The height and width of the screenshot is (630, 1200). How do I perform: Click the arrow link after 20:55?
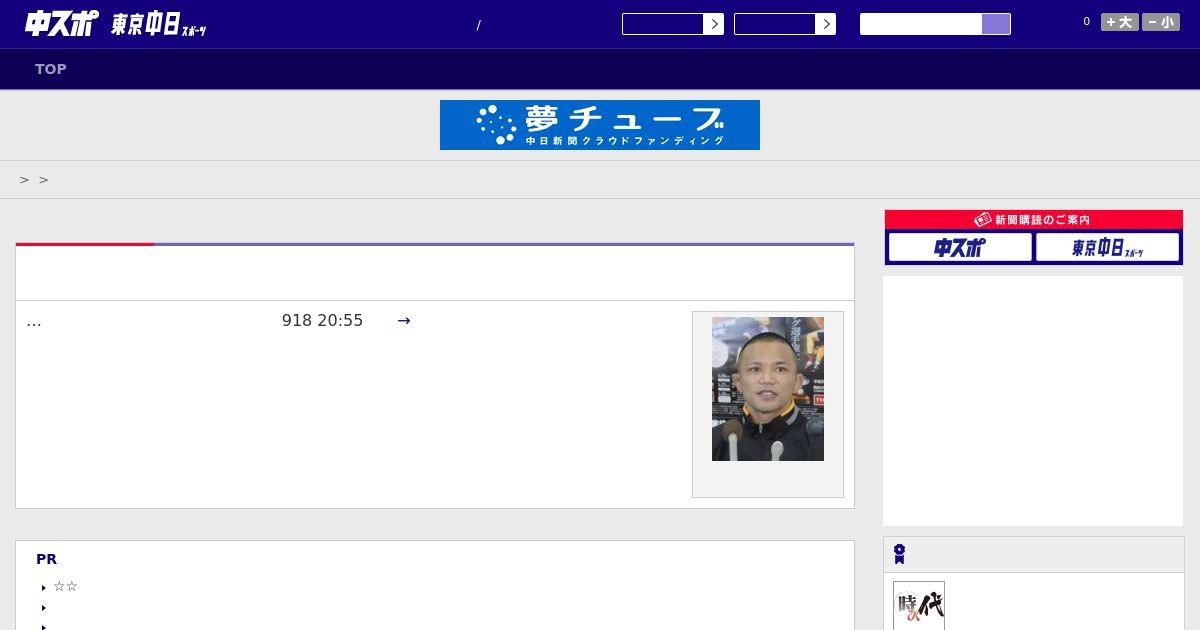coord(404,321)
